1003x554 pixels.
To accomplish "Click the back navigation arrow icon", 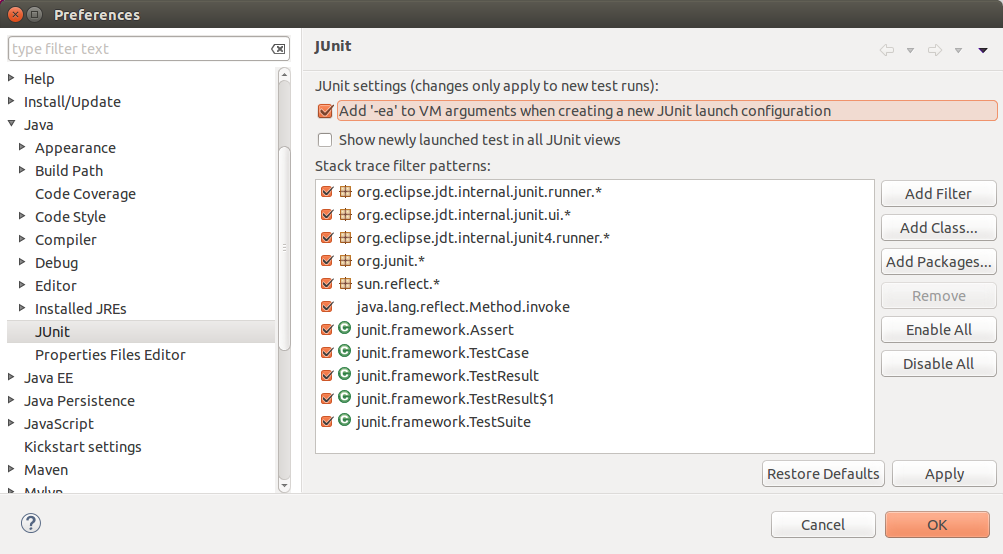I will tap(887, 49).
